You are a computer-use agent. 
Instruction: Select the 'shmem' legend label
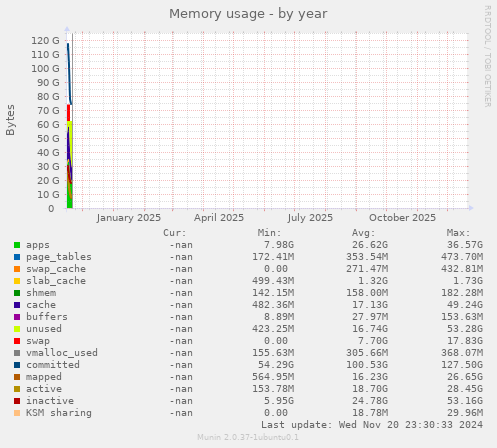coord(41,293)
